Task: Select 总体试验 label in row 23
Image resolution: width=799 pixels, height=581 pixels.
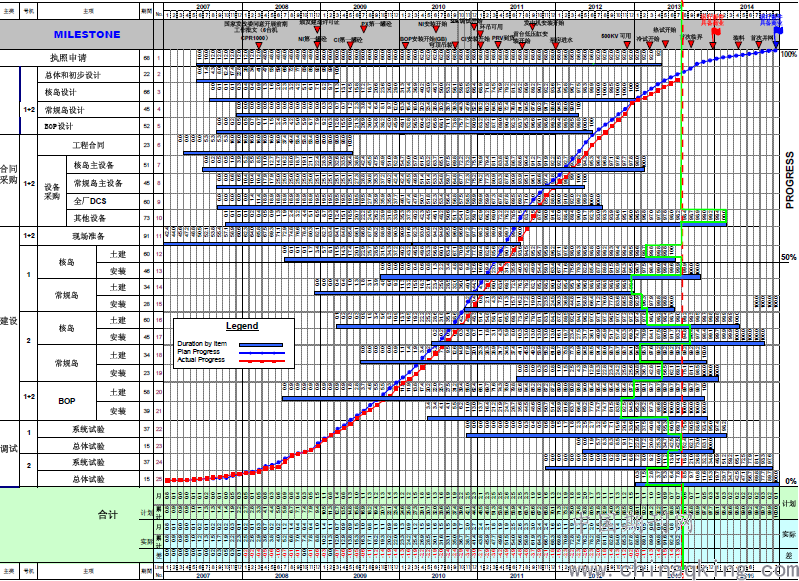Action: coord(88,446)
